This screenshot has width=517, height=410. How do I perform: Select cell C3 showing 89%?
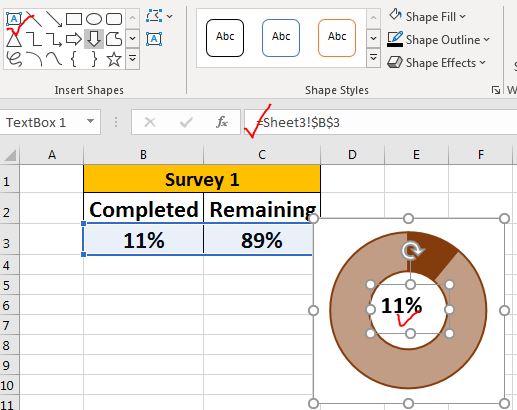(262, 240)
